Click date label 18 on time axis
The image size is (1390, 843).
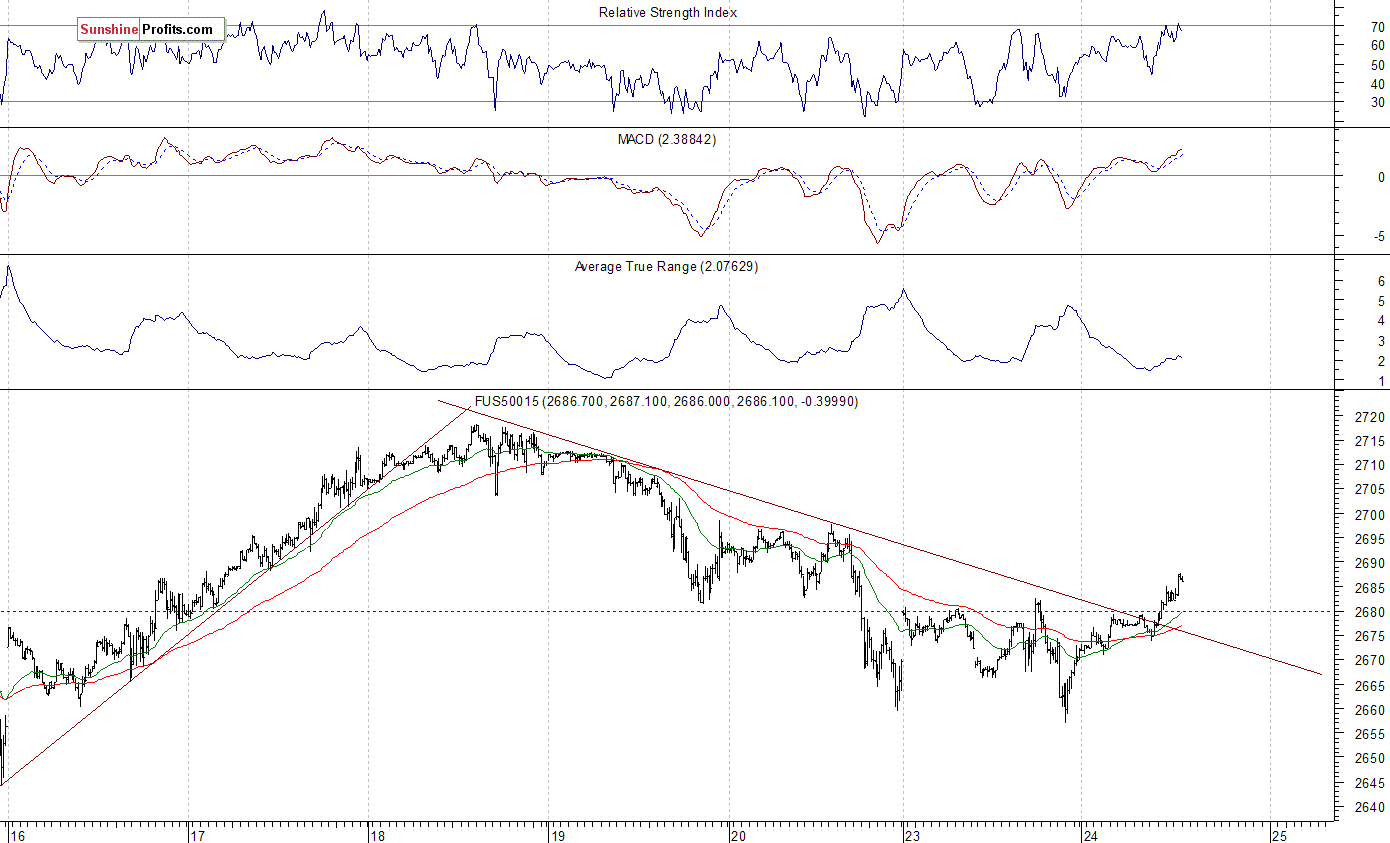pos(377,835)
